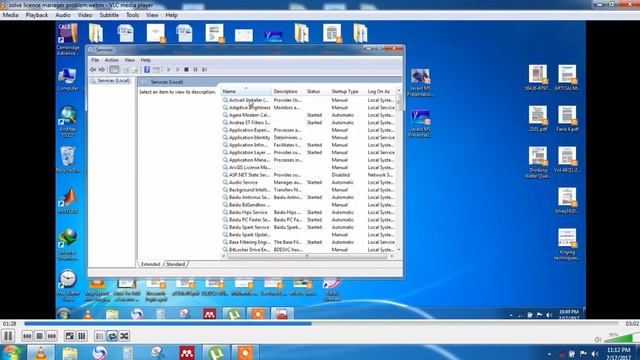Stop VLC playback

(40, 336)
